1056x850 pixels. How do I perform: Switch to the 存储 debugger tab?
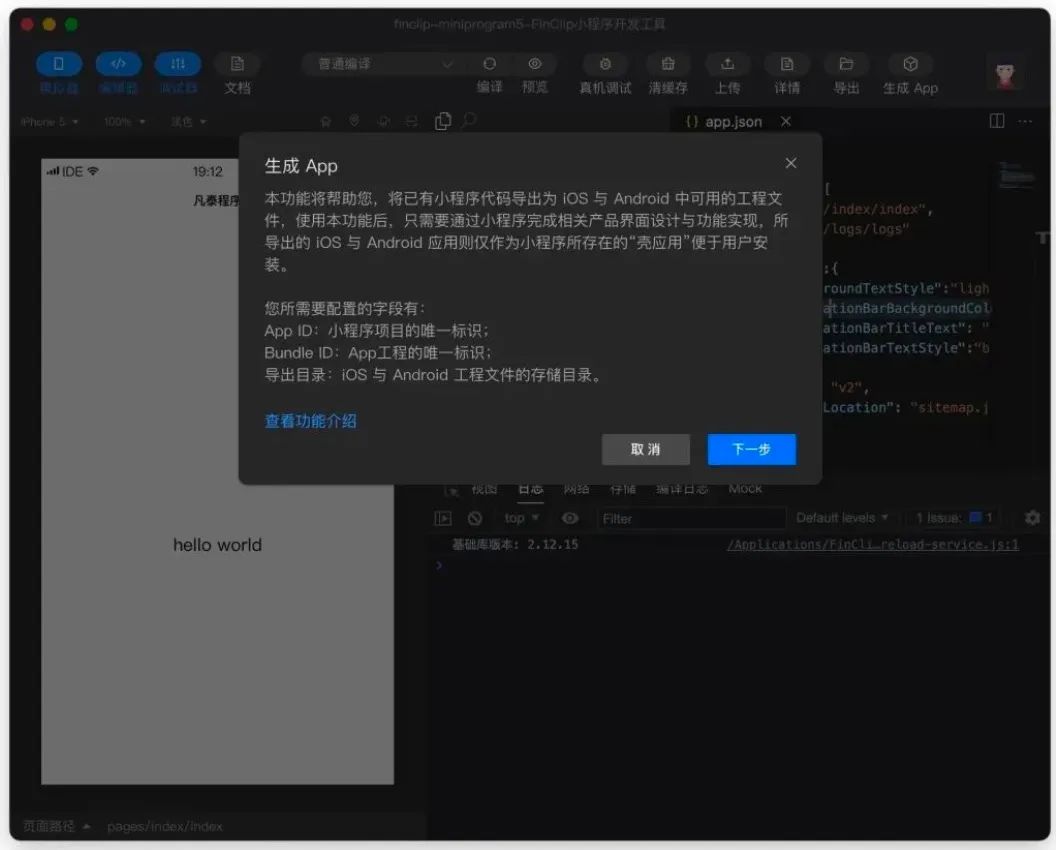(623, 489)
